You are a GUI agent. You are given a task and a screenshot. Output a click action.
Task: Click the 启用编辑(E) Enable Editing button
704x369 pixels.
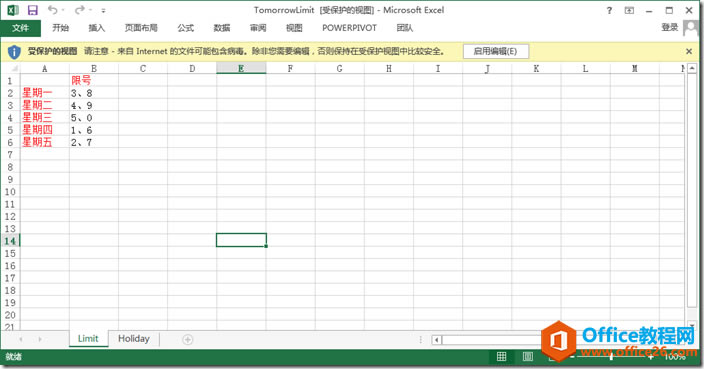coord(496,51)
